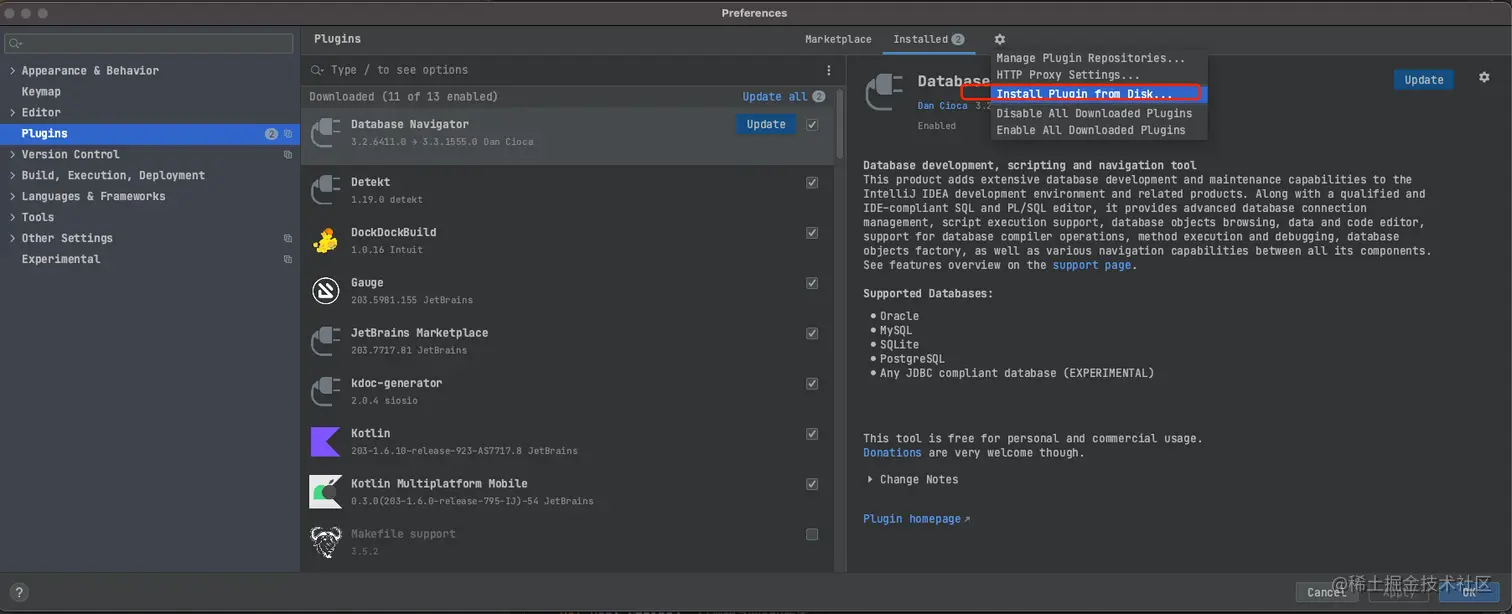The image size is (1512, 614).
Task: Expand the Change Notes disclosure triangle
Action: point(869,480)
